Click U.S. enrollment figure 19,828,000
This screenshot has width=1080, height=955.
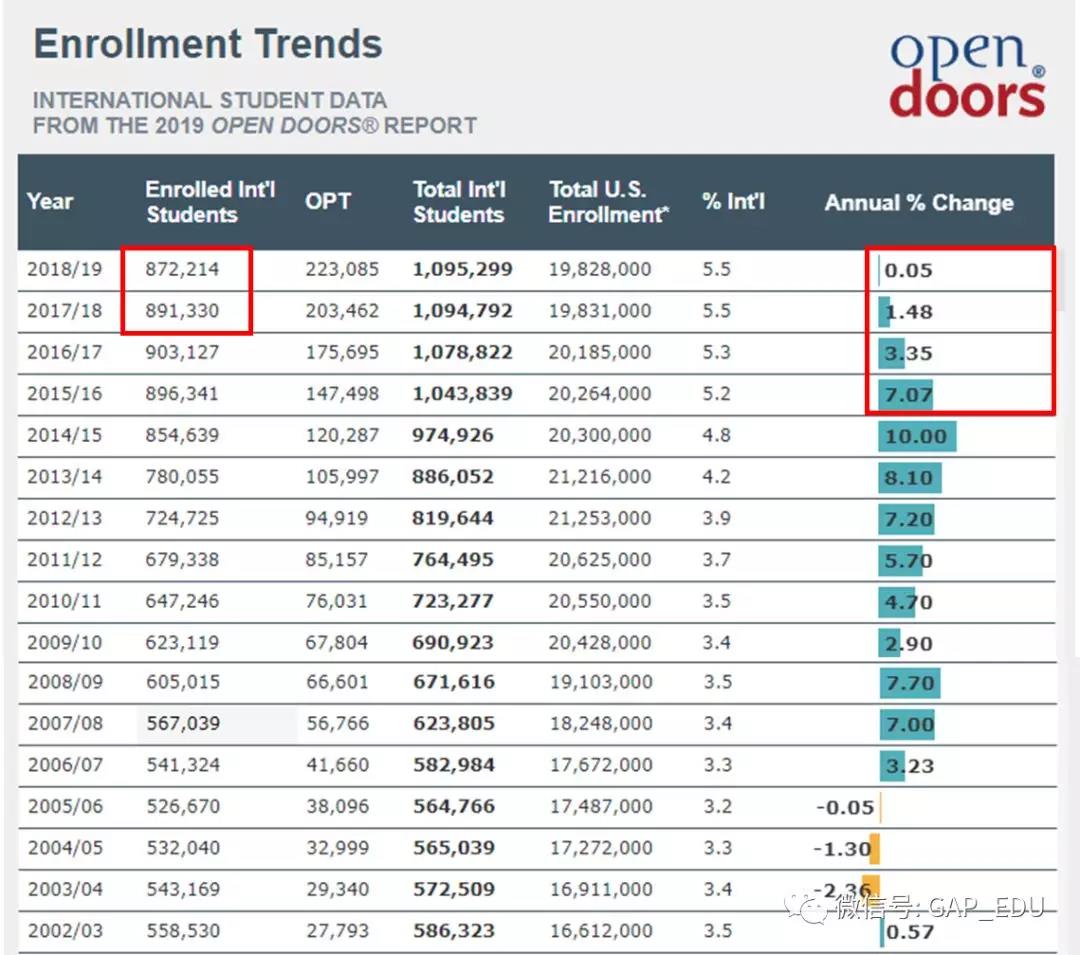coord(599,269)
